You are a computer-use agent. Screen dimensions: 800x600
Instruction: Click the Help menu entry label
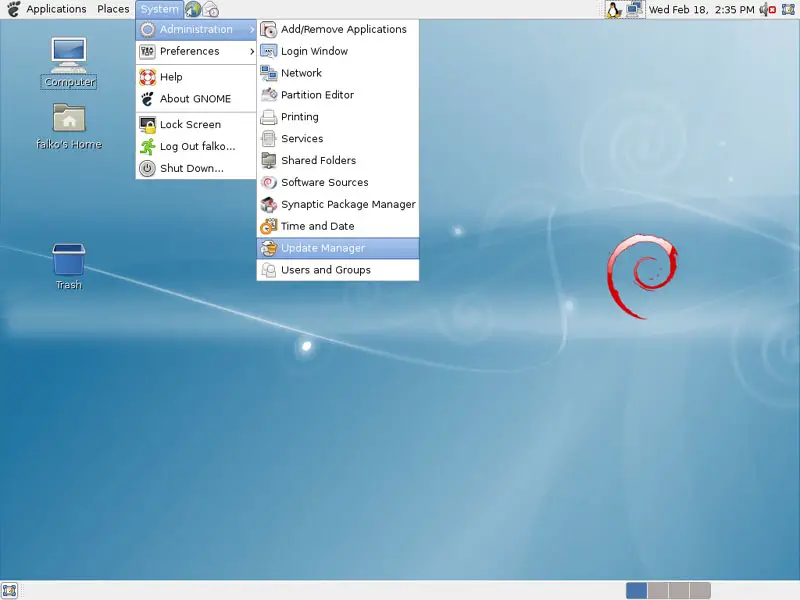(x=171, y=77)
